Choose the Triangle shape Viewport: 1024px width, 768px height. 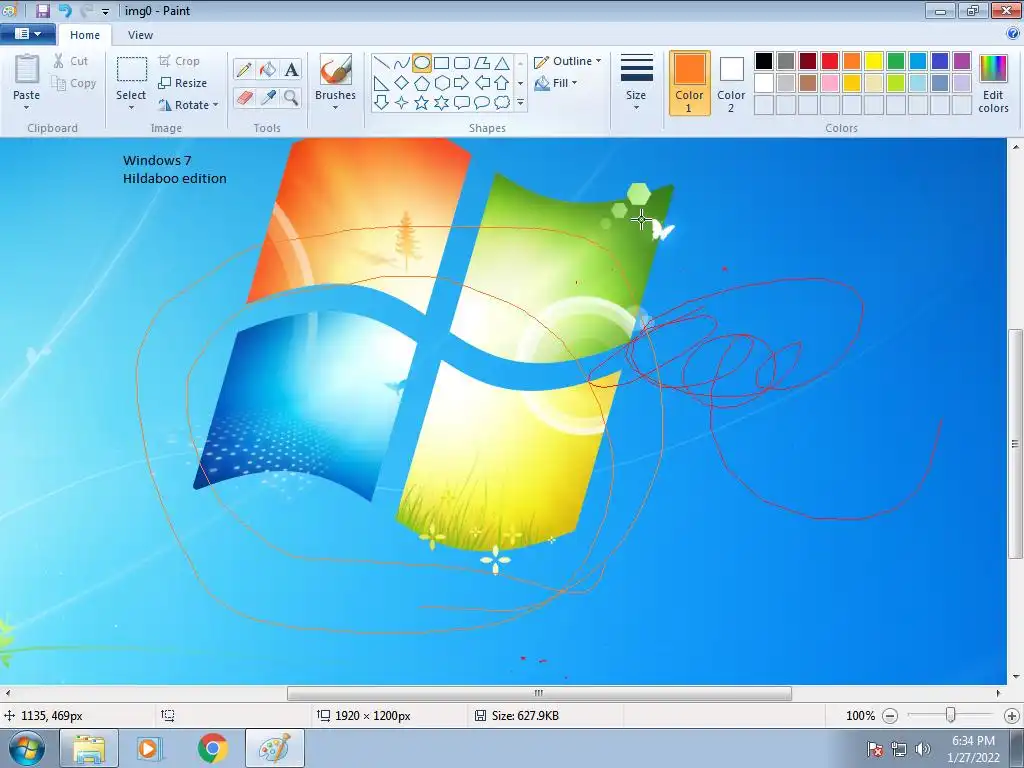point(502,63)
